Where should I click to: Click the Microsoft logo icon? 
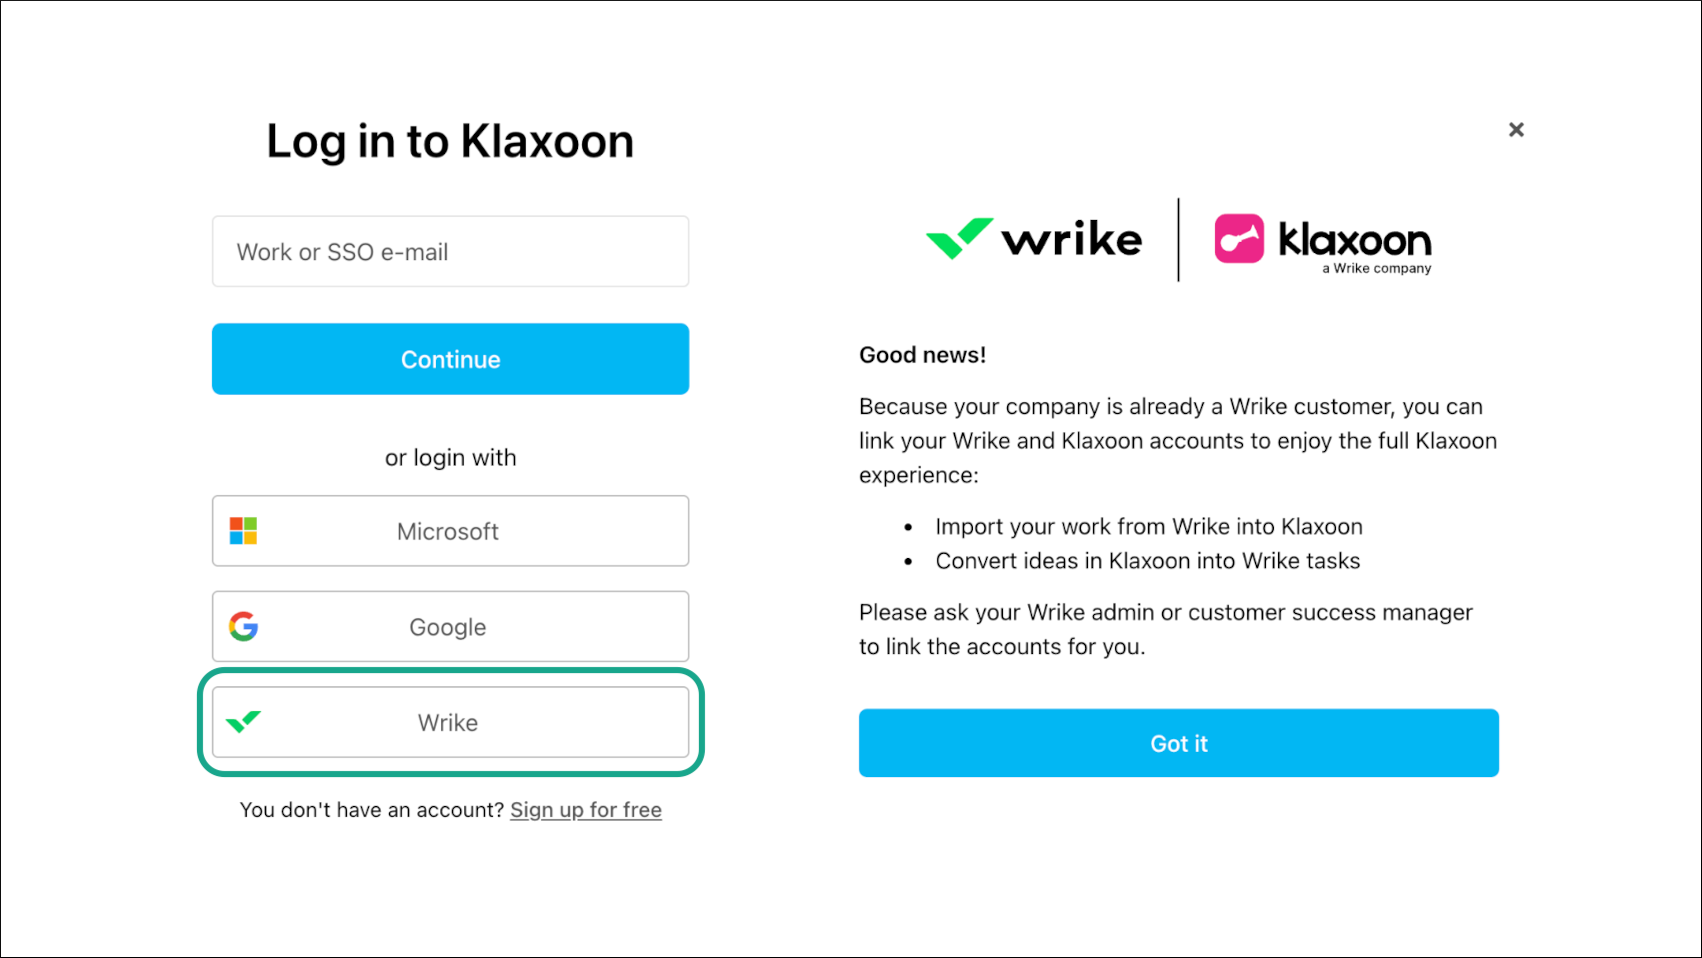click(x=243, y=531)
